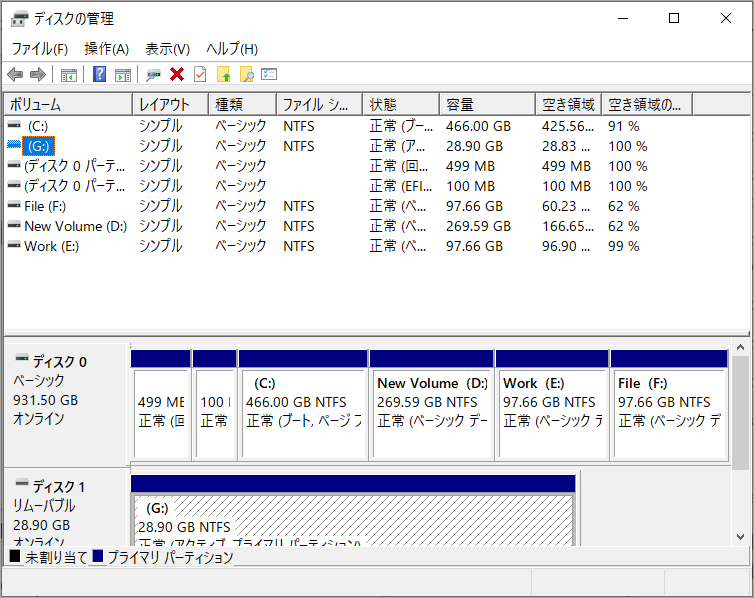Image resolution: width=754 pixels, height=598 pixels.
Task: Open the ヘルプ(H) menu
Action: coord(232,49)
